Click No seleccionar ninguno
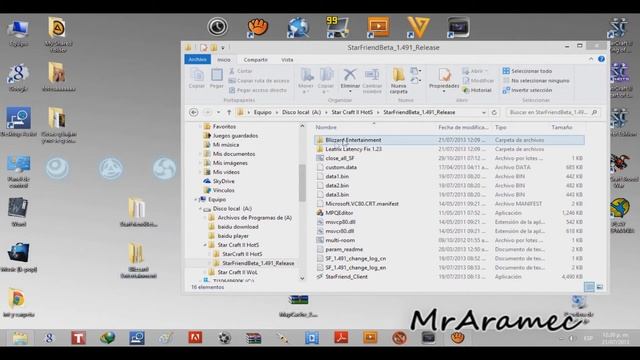 536,80
